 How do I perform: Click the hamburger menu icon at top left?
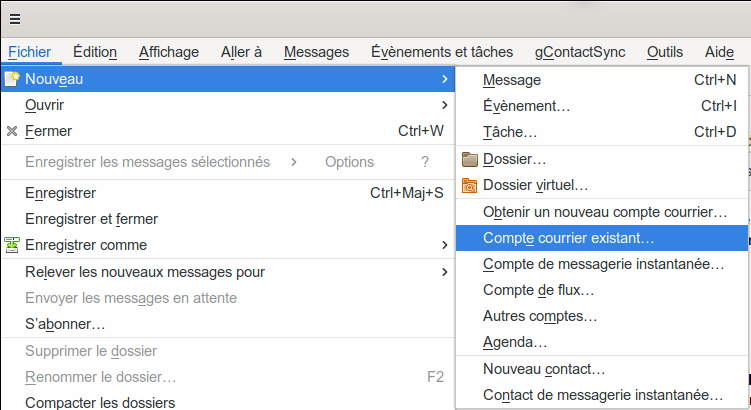pos(15,18)
